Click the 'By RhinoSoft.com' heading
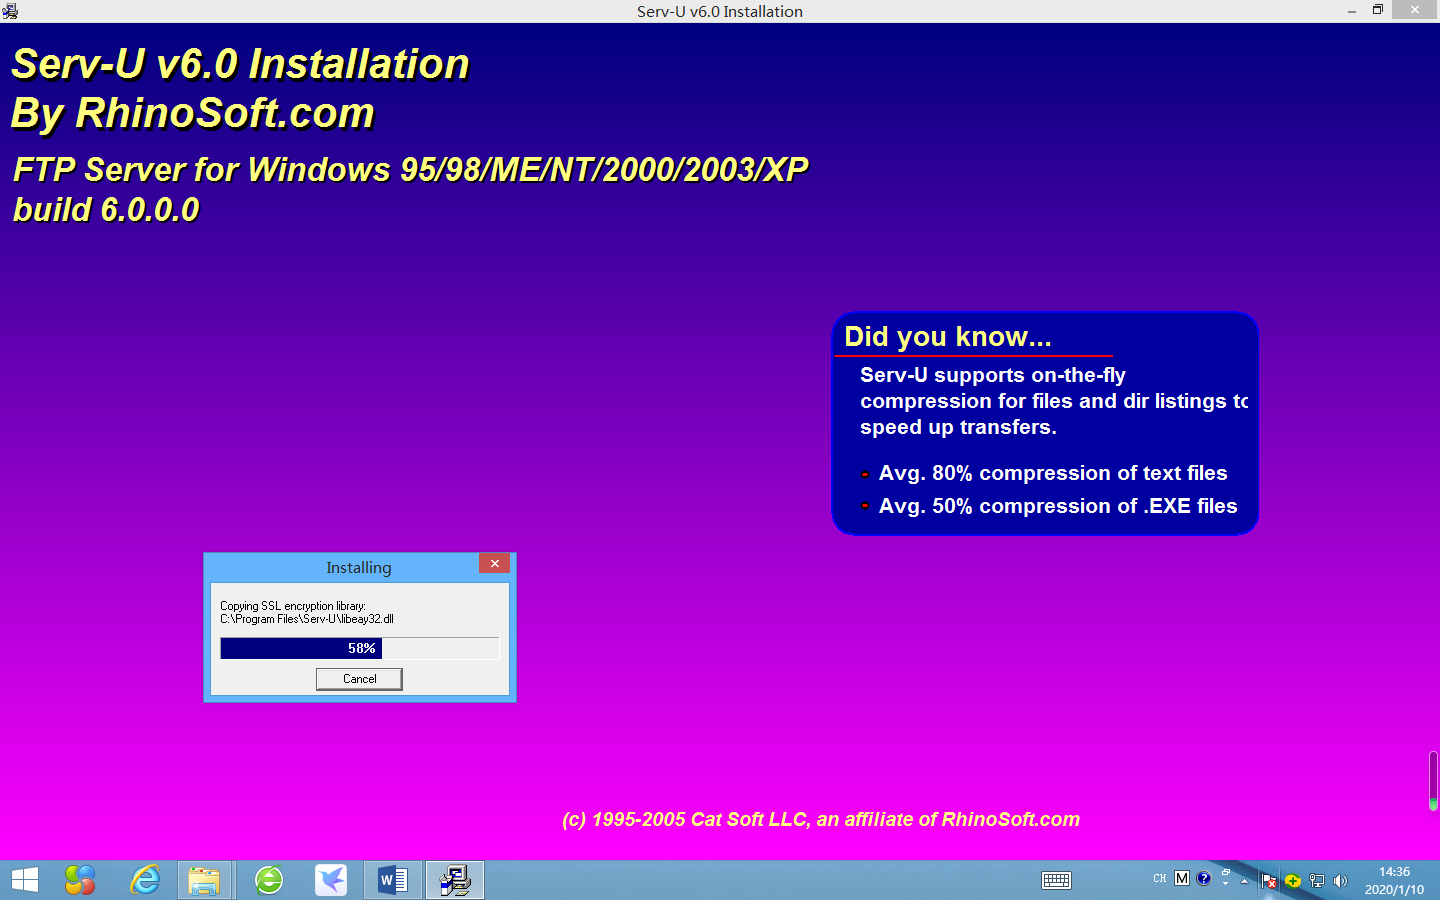This screenshot has height=900, width=1440. (x=192, y=113)
